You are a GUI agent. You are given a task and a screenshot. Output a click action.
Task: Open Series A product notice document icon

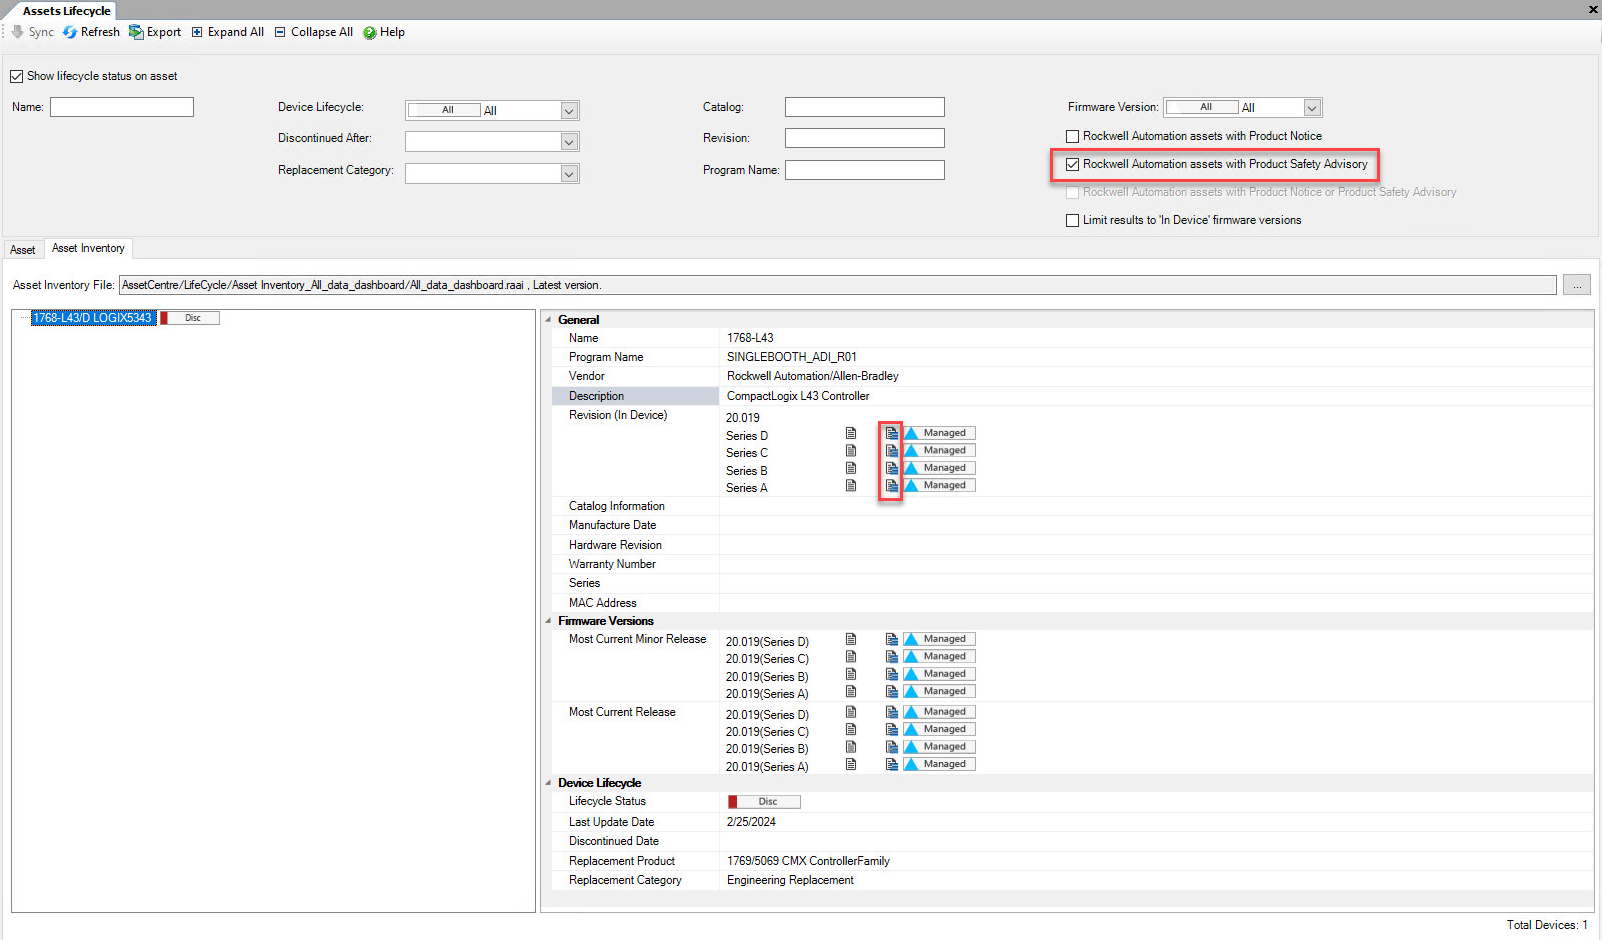pos(851,486)
